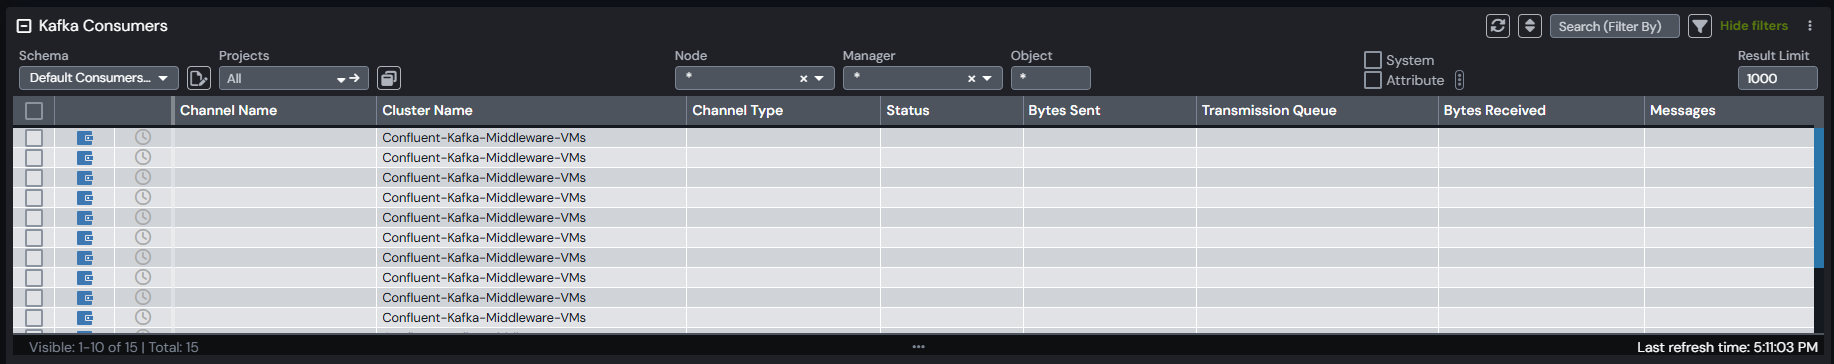Viewport: 1834px width, 364px height.
Task: Check the fourth table row's checkbox
Action: [x=34, y=198]
